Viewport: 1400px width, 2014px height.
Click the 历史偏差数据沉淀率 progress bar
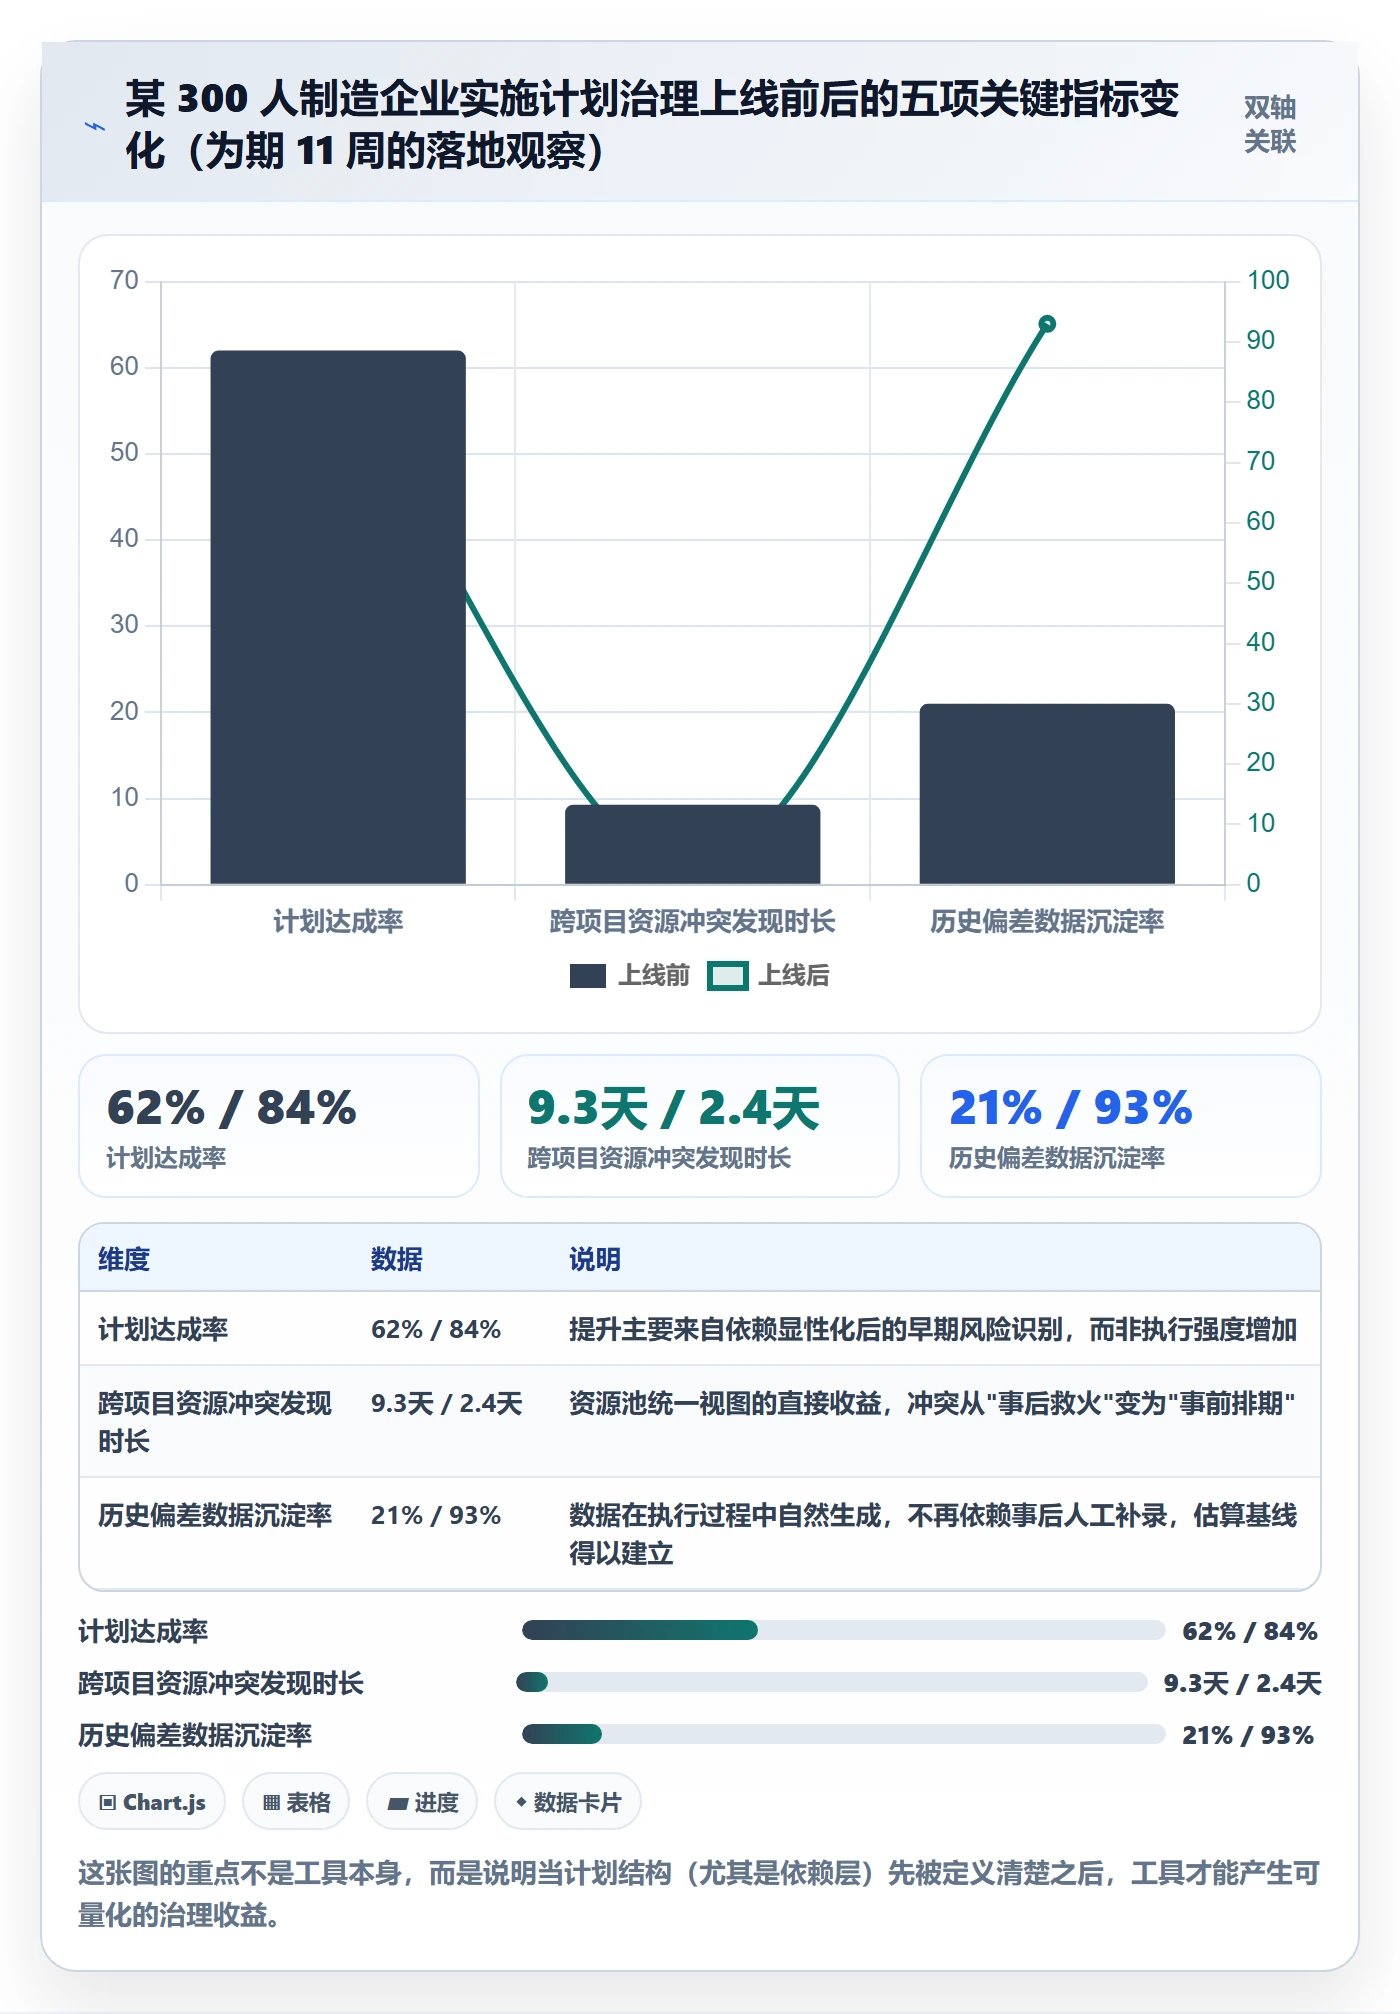pyautogui.click(x=844, y=1734)
